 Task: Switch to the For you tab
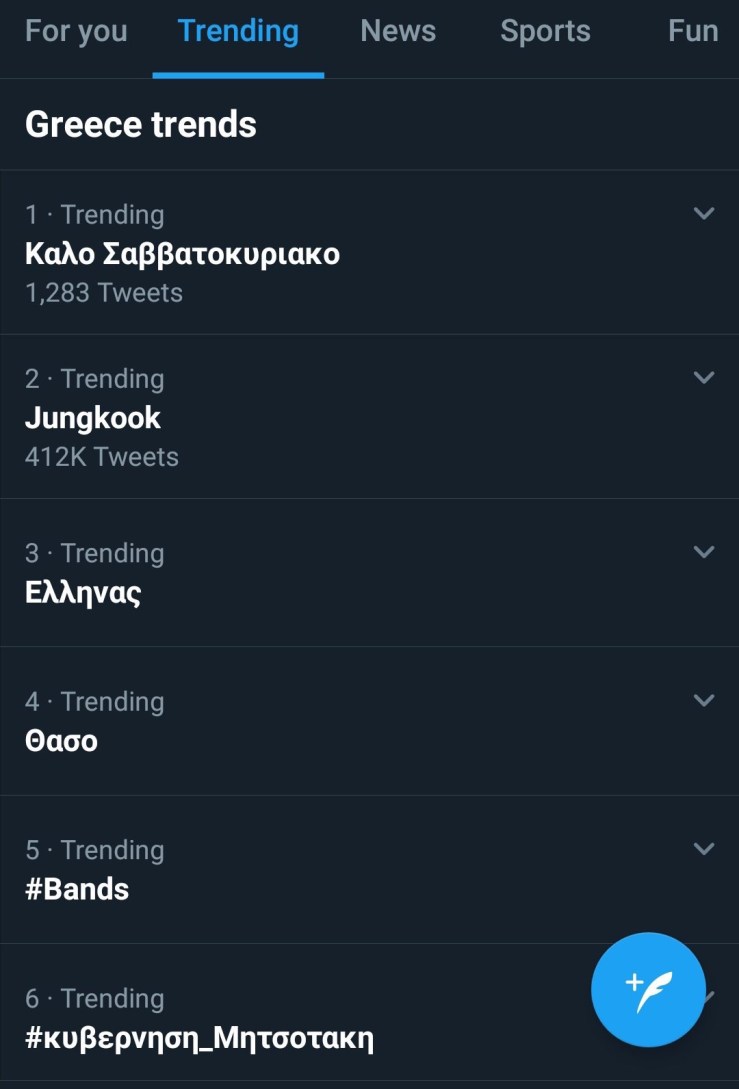76,31
